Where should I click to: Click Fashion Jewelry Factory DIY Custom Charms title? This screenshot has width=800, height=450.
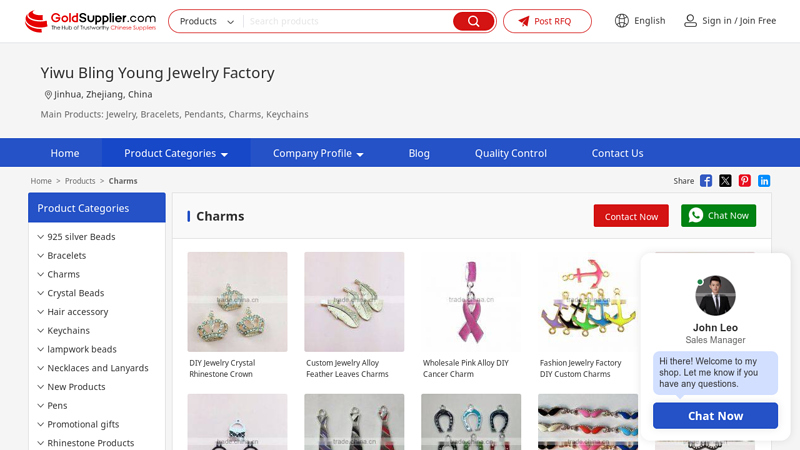point(581,368)
